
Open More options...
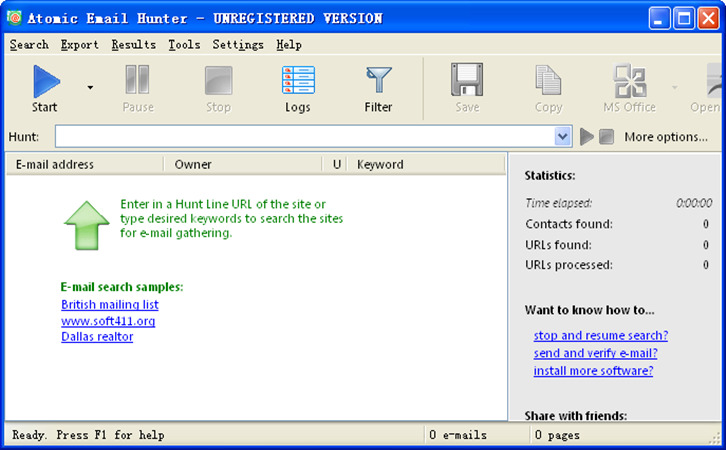click(x=665, y=137)
